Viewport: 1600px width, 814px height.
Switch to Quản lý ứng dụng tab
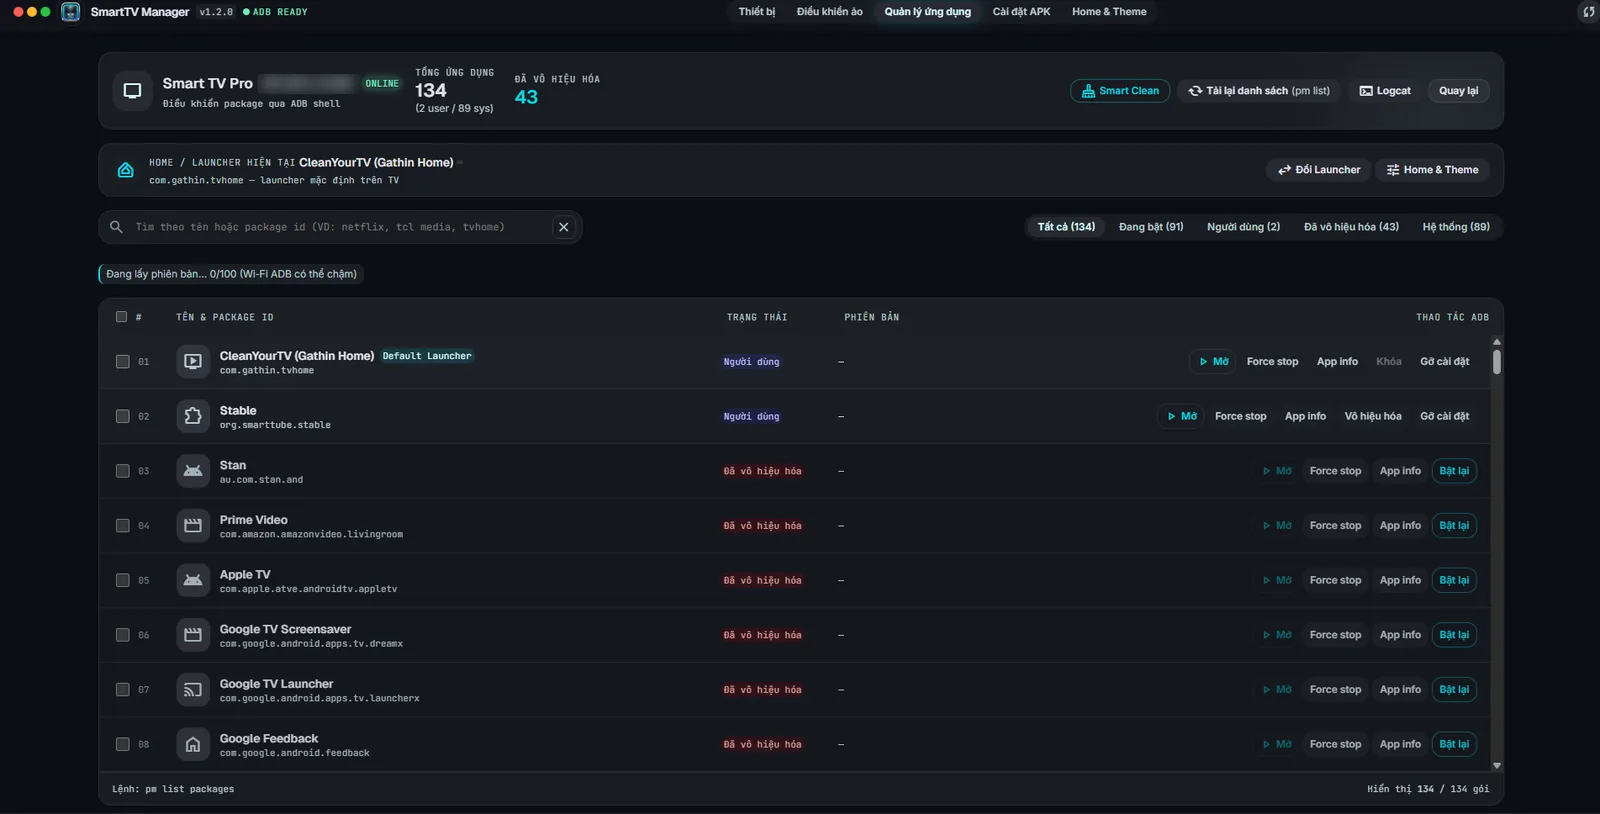click(927, 12)
